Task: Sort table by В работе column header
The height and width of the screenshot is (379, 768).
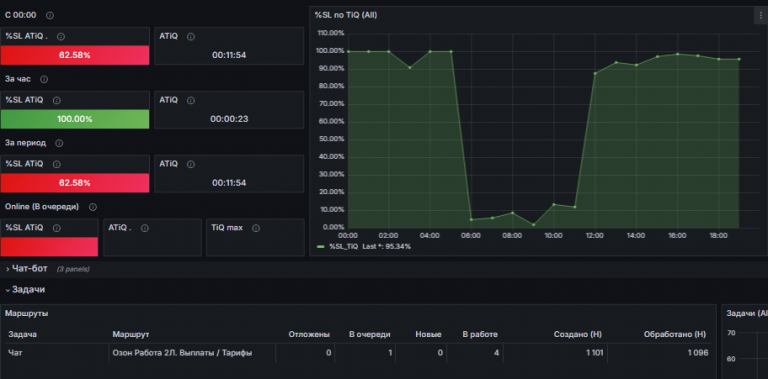Action: 480,334
